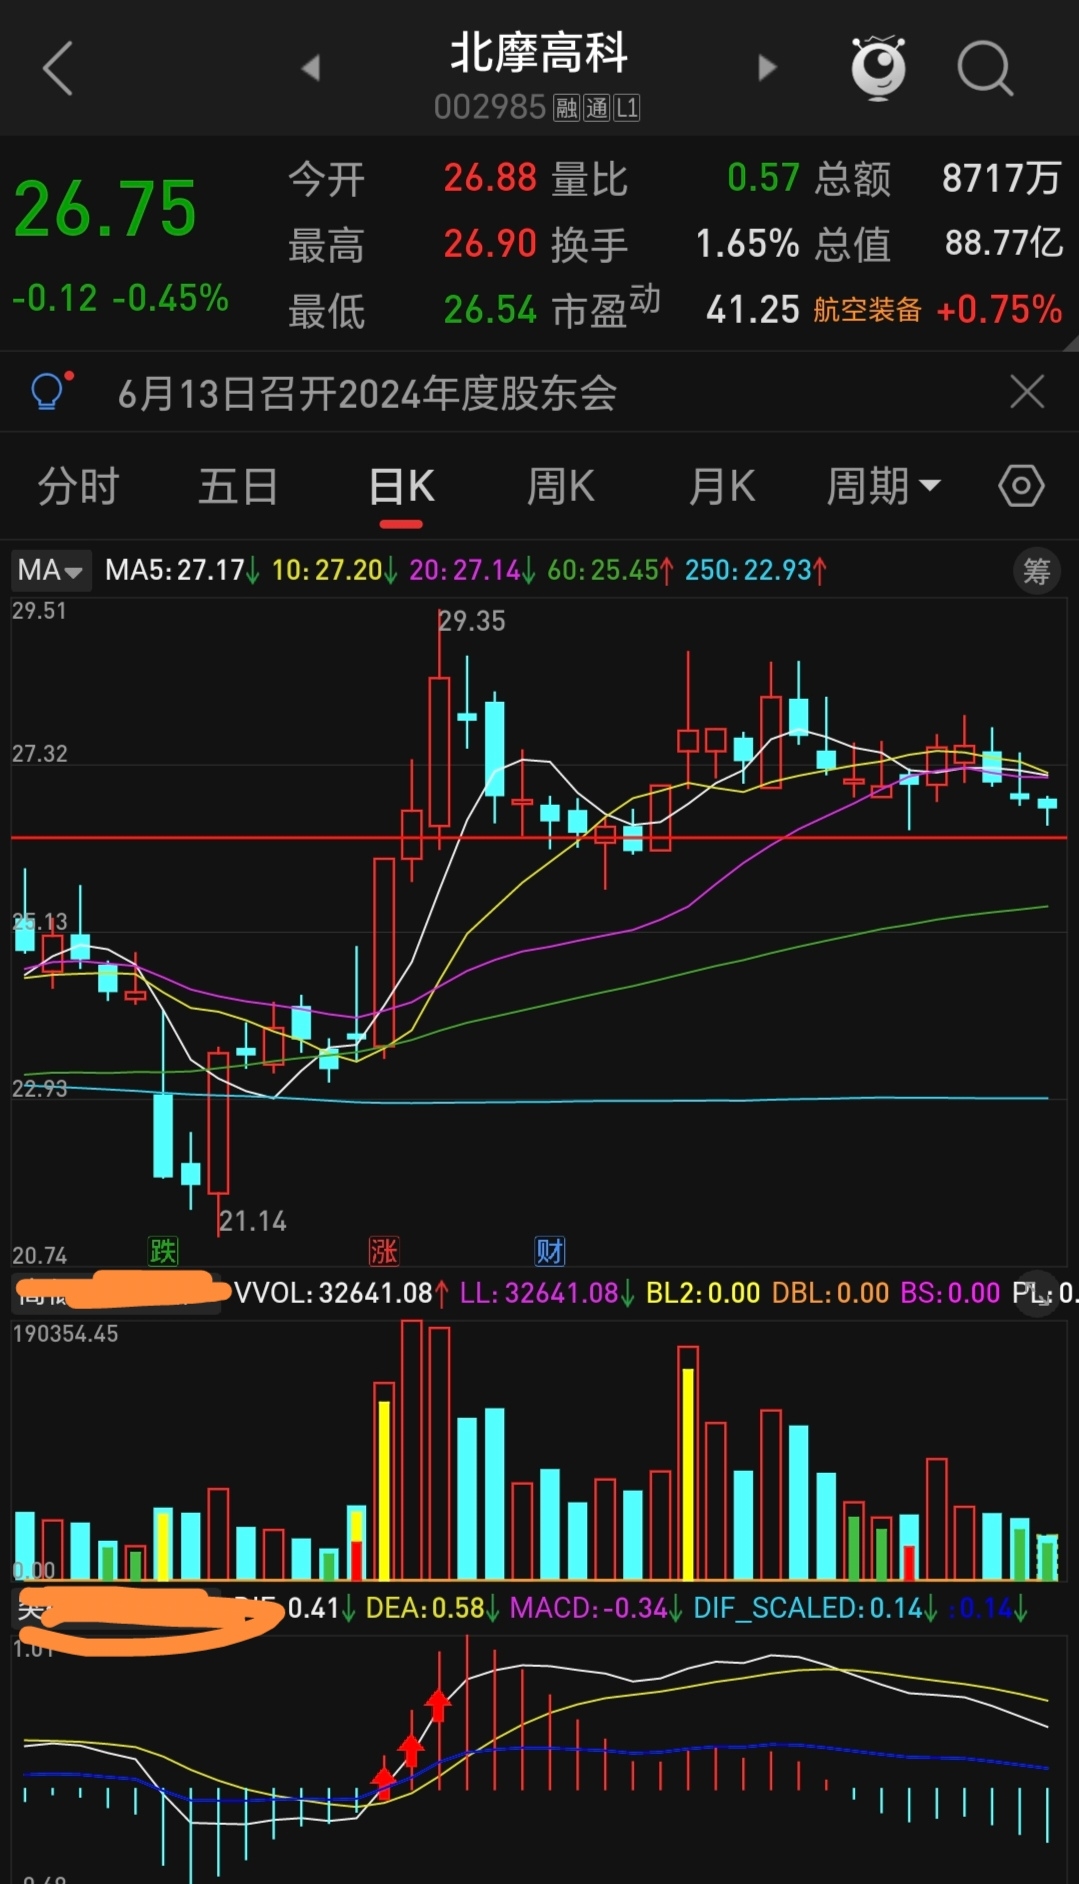Tap the tallest yellow volume bar
This screenshot has width=1079, height=1884.
pyautogui.click(x=688, y=1473)
